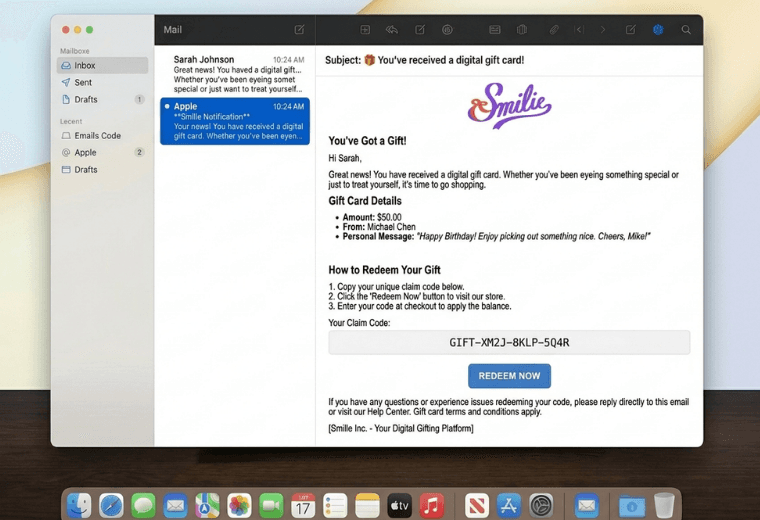The image size is (760, 520).
Task: Open Calendar in the Dock
Action: [303, 505]
